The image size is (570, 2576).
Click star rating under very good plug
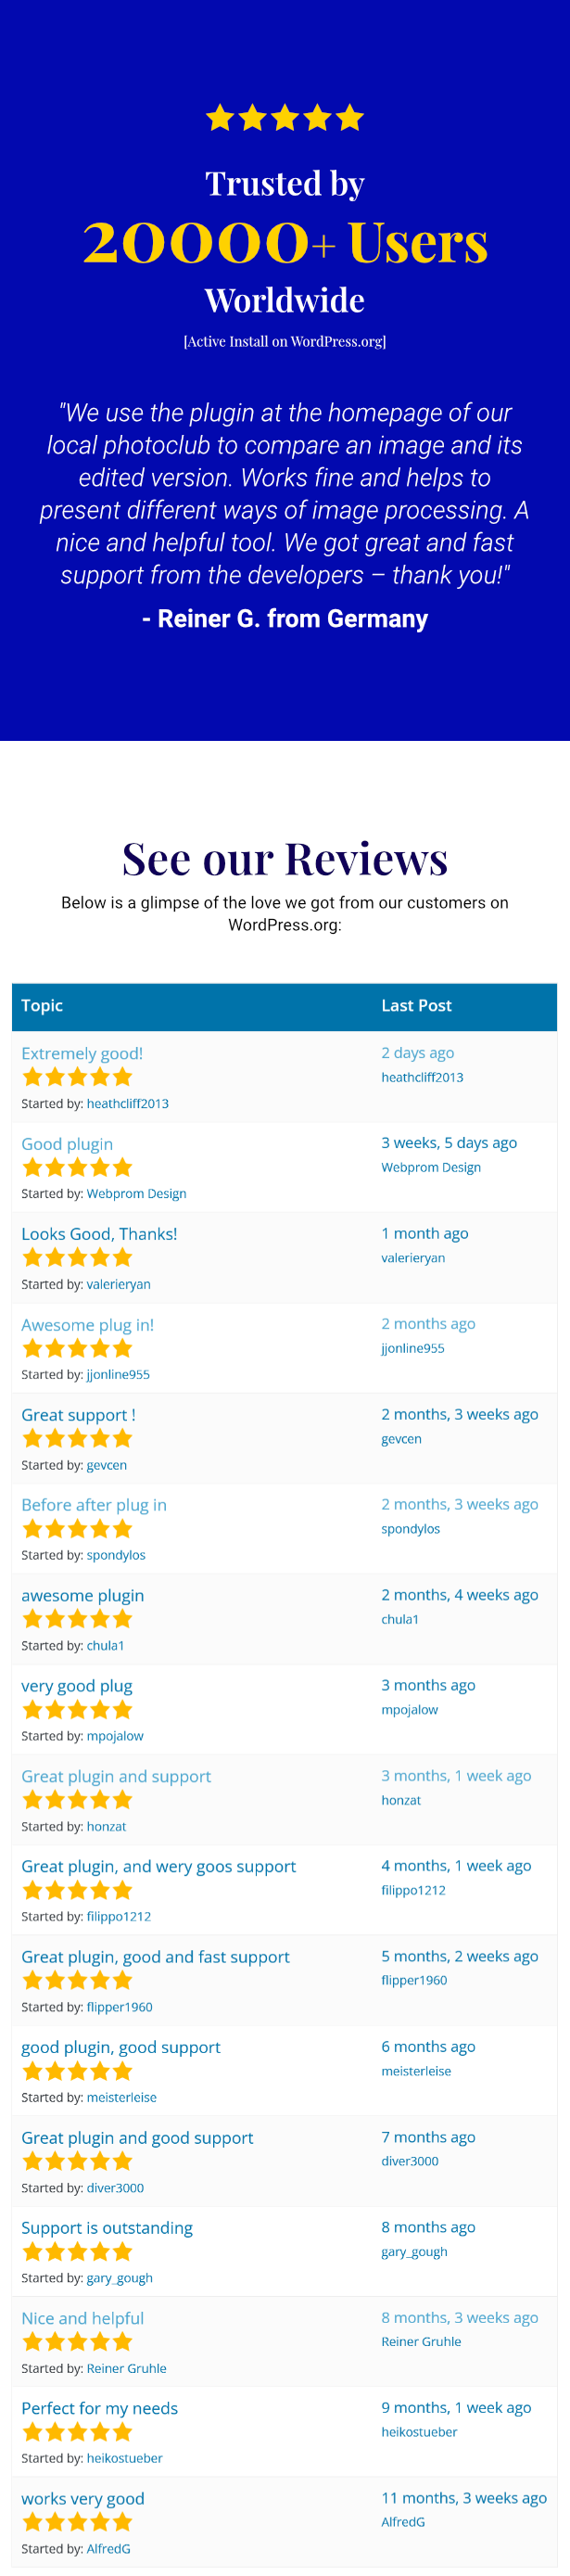tap(77, 1709)
